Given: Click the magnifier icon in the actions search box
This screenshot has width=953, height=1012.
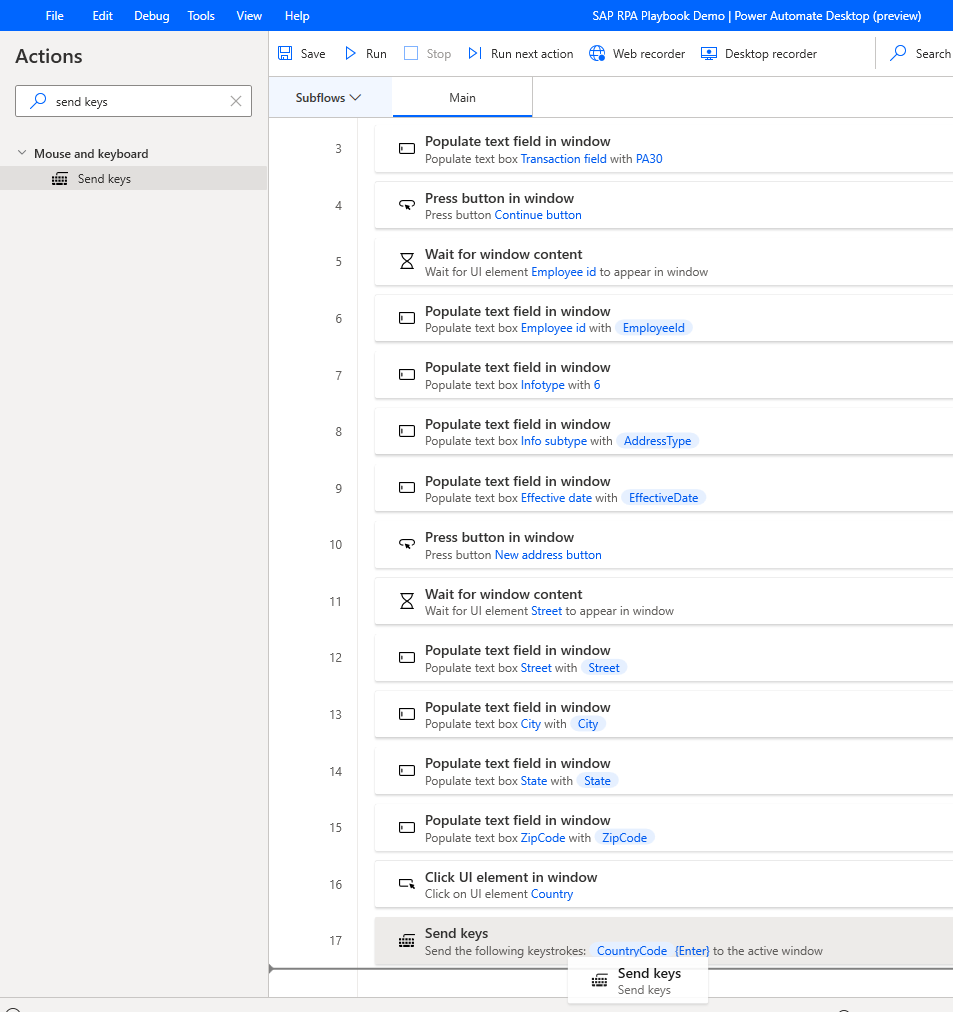Looking at the screenshot, I should [39, 101].
